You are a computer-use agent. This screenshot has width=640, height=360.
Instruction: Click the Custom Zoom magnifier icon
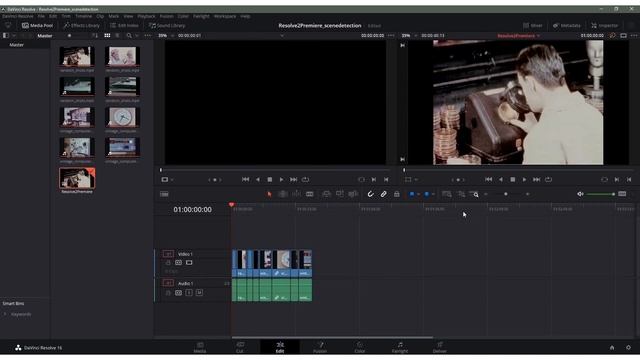tap(474, 194)
